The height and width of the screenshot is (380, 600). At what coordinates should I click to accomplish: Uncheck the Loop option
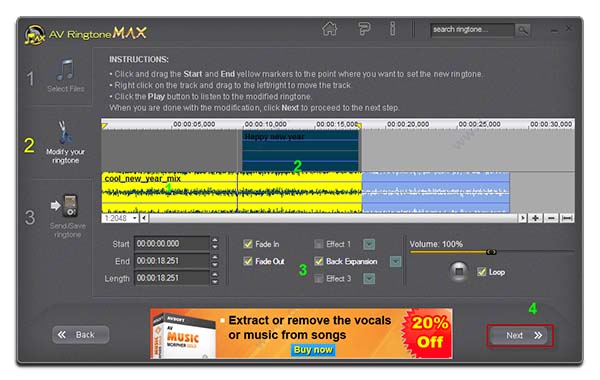[x=482, y=272]
